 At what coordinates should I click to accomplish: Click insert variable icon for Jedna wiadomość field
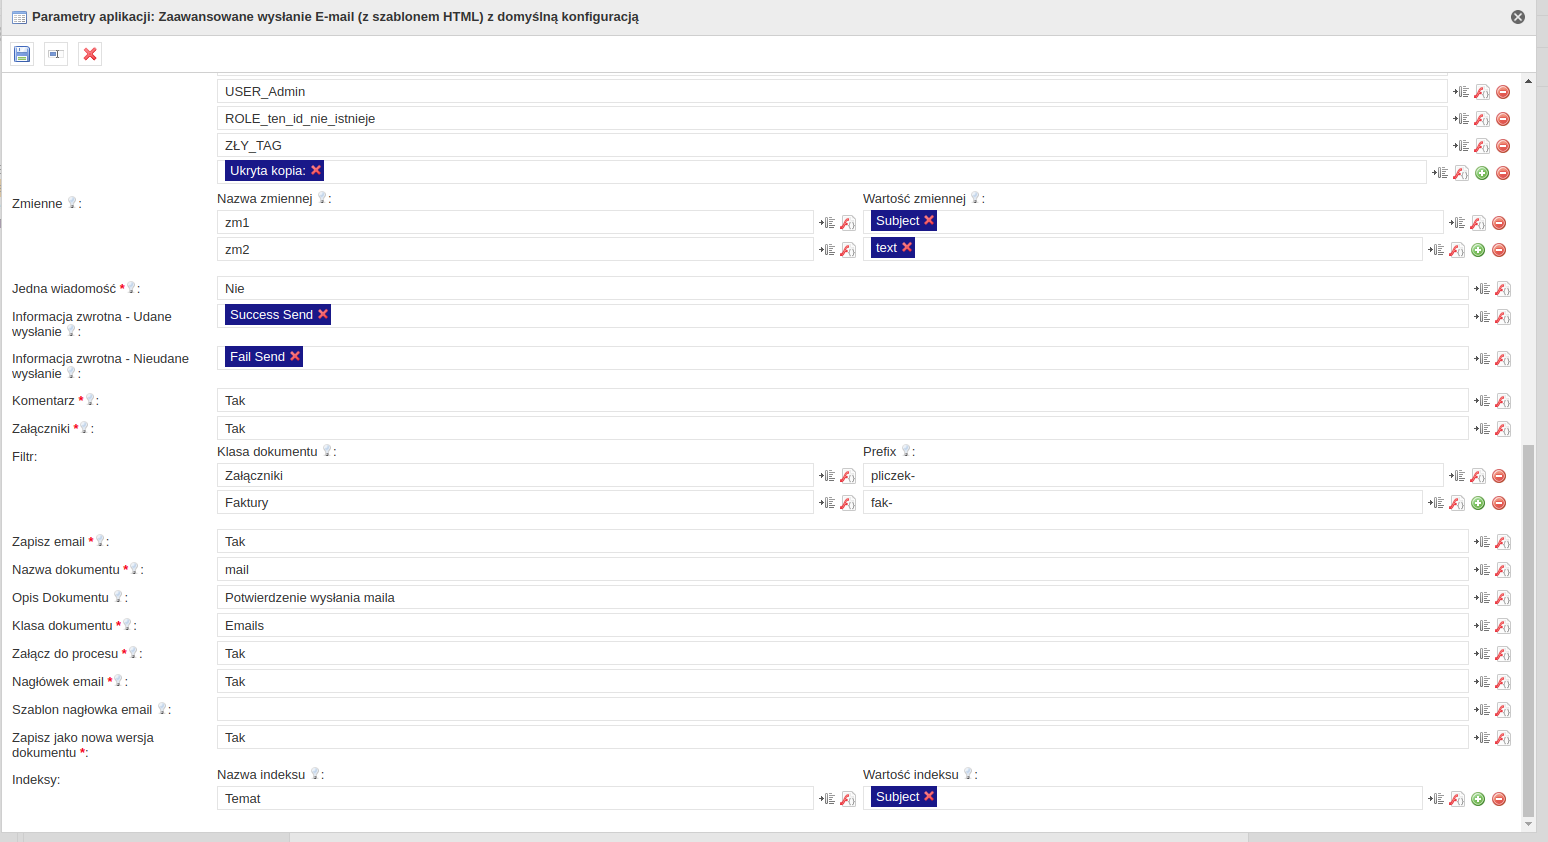click(x=1482, y=289)
